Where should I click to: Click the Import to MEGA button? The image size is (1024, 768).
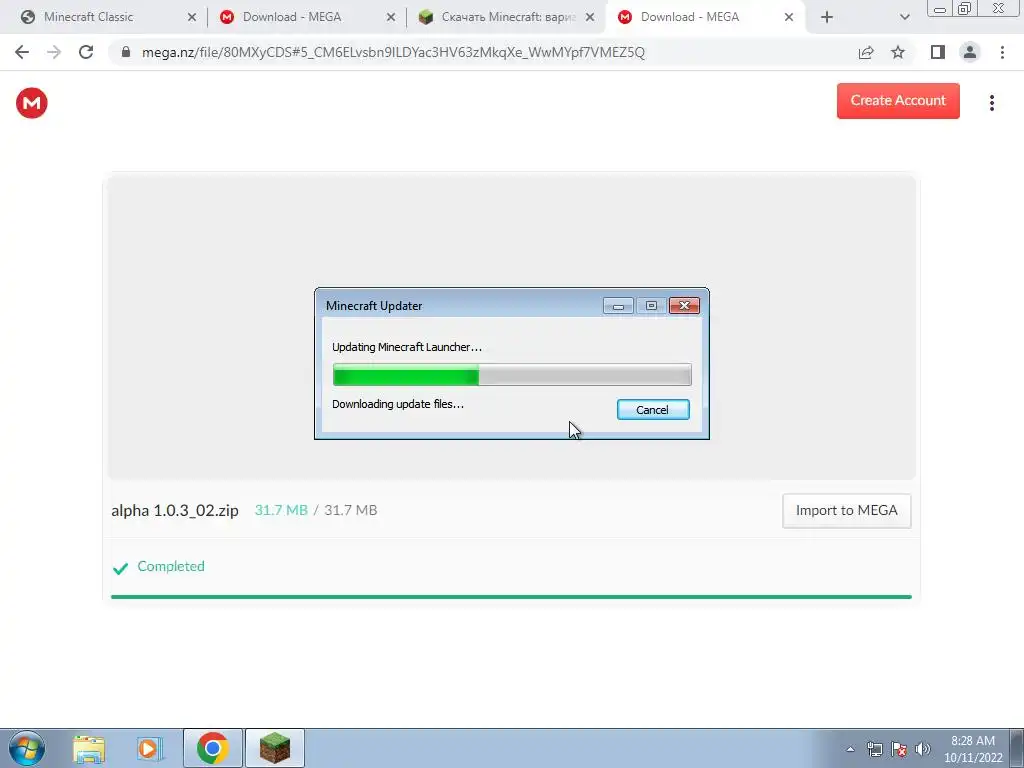pyautogui.click(x=846, y=511)
